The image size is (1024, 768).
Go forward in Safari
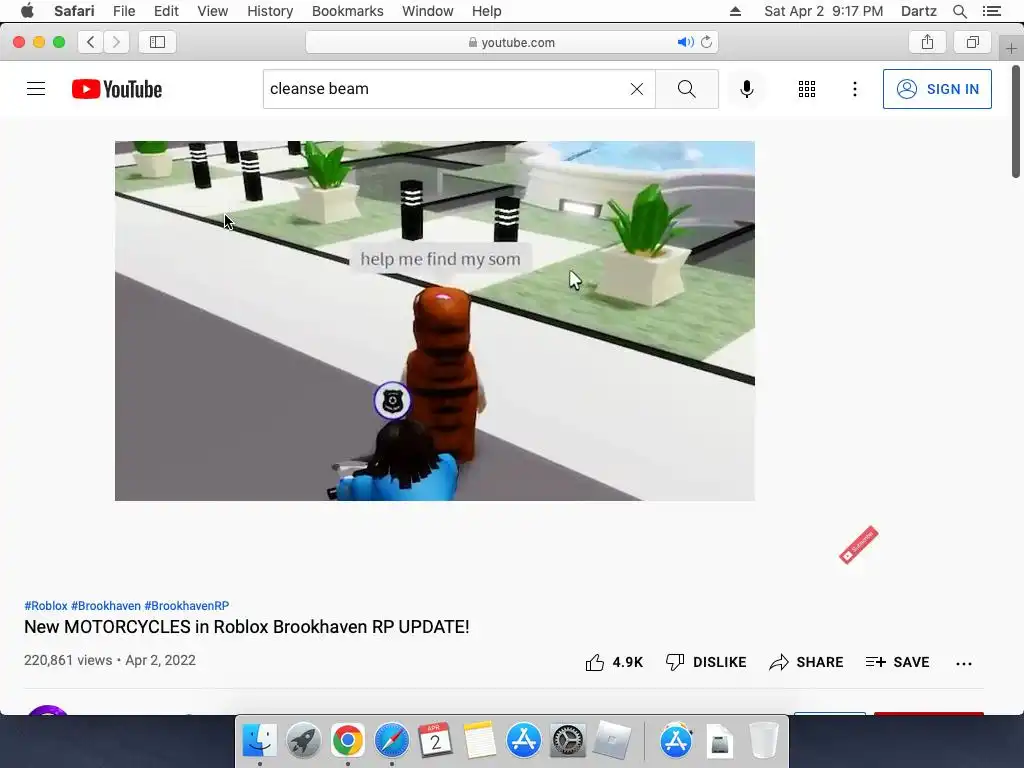[116, 42]
